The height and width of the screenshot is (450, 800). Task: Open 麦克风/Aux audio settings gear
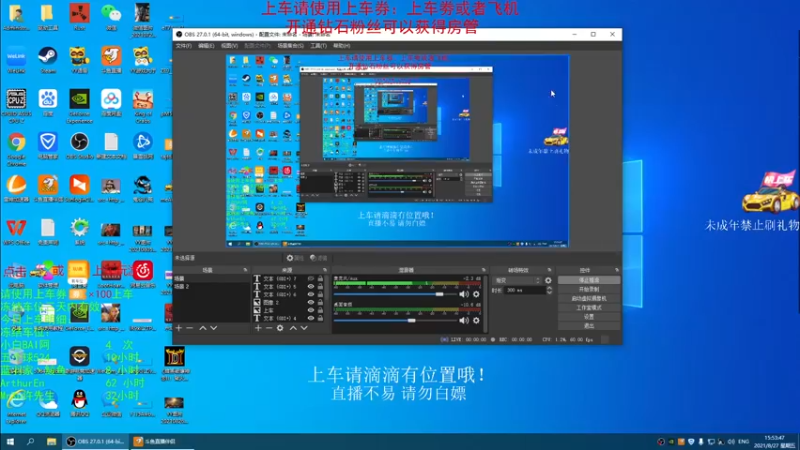476,294
